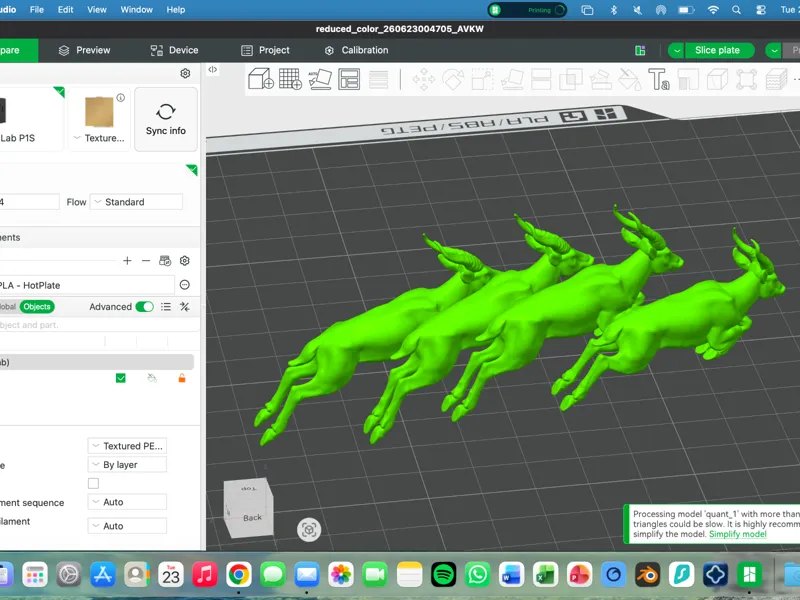Select the Rotate tool in the toolbar
800x600 pixels.
(x=453, y=79)
